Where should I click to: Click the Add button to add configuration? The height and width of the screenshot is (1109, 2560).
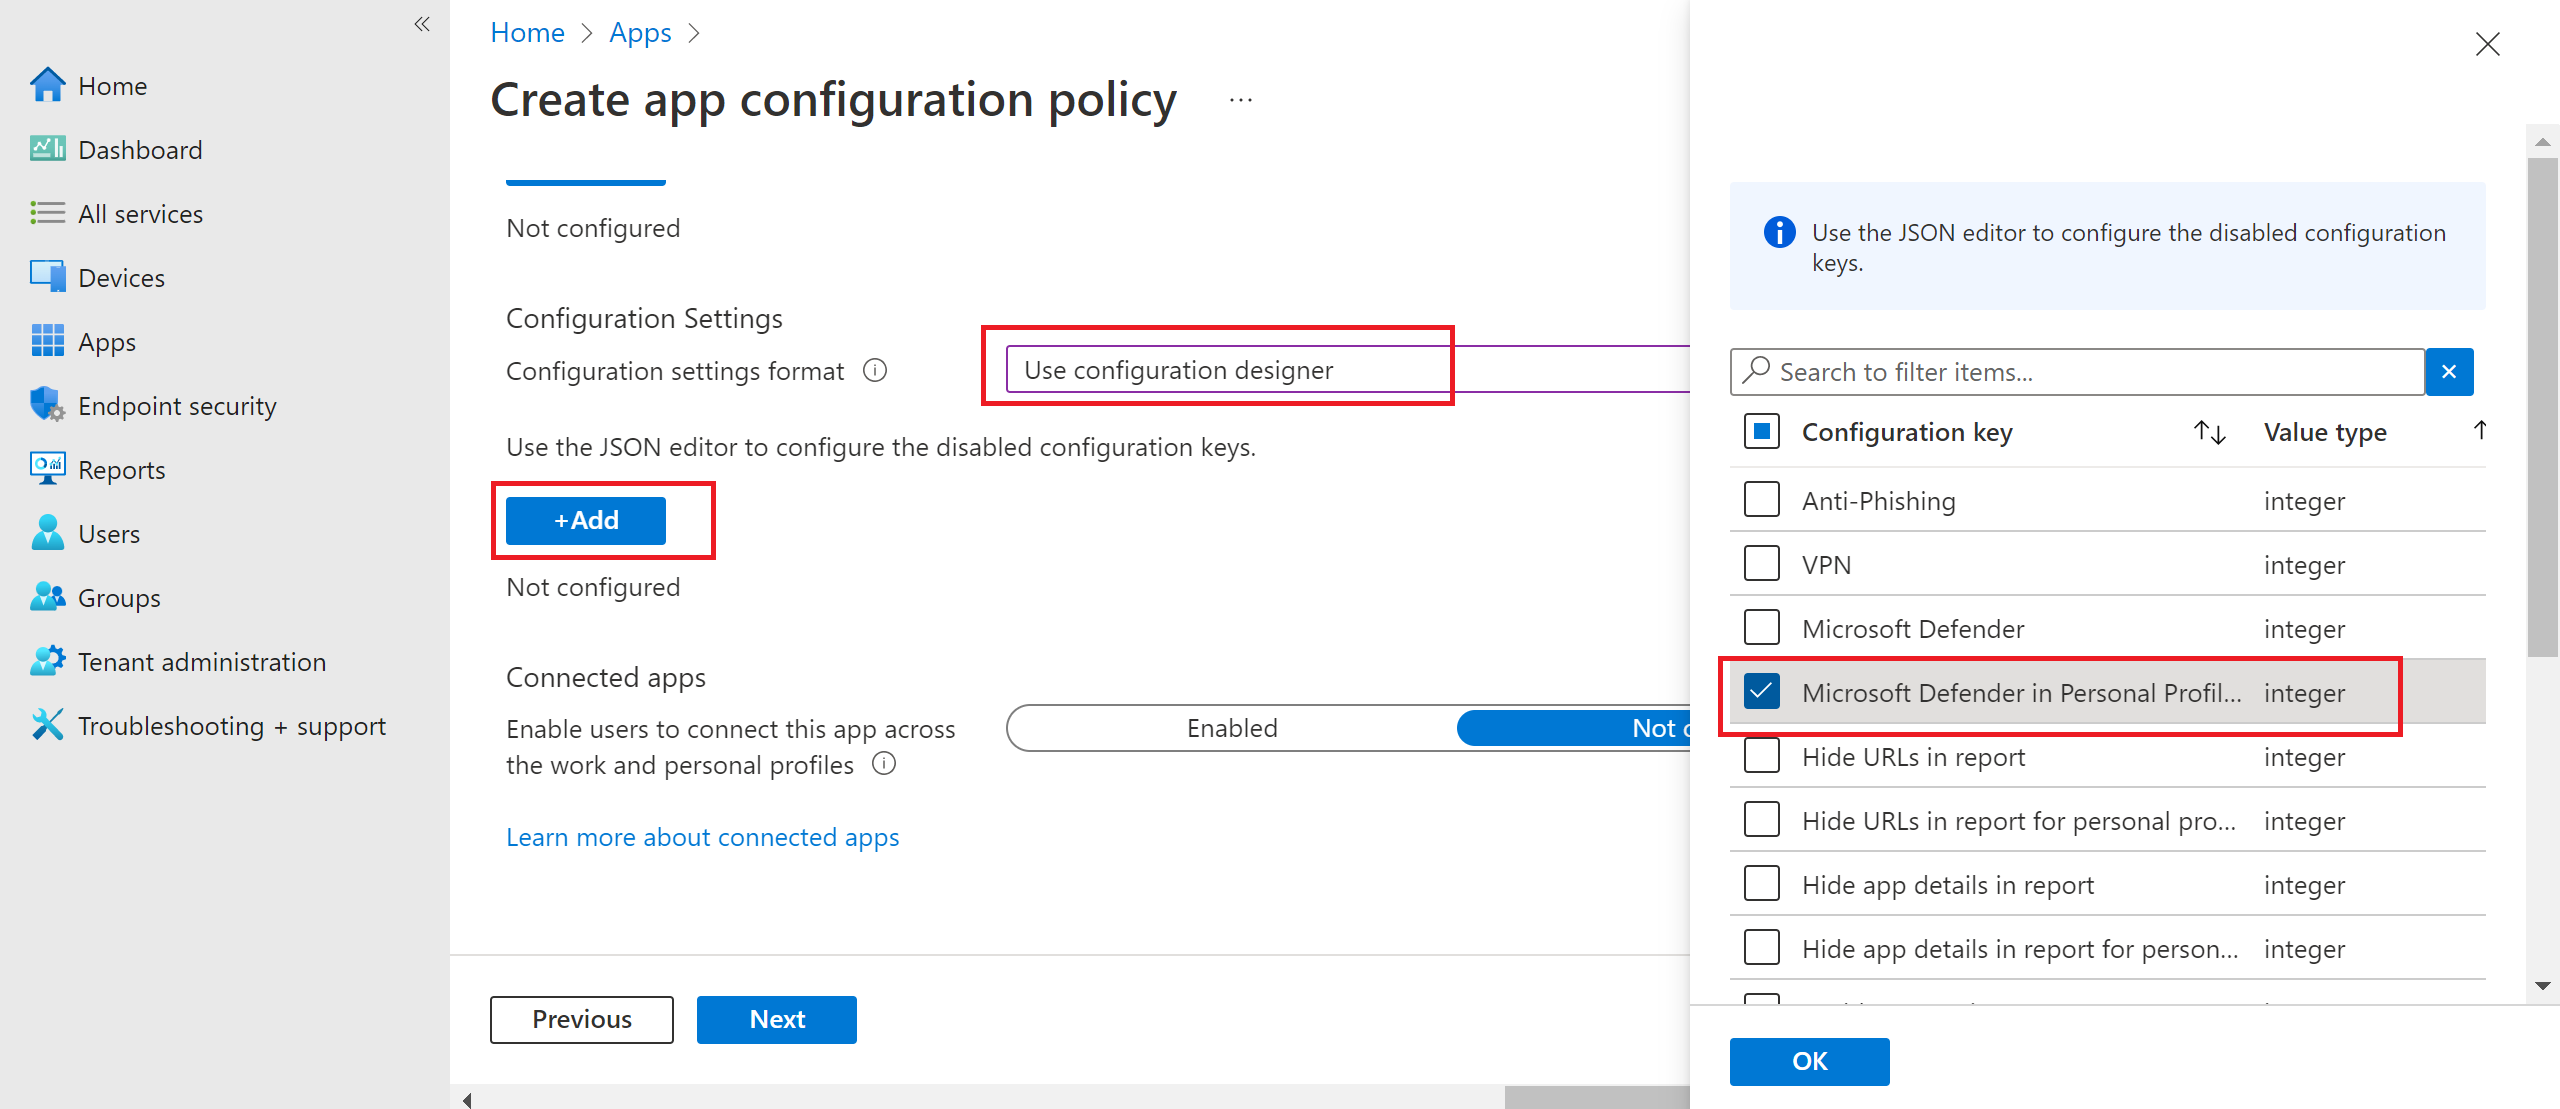coord(584,519)
